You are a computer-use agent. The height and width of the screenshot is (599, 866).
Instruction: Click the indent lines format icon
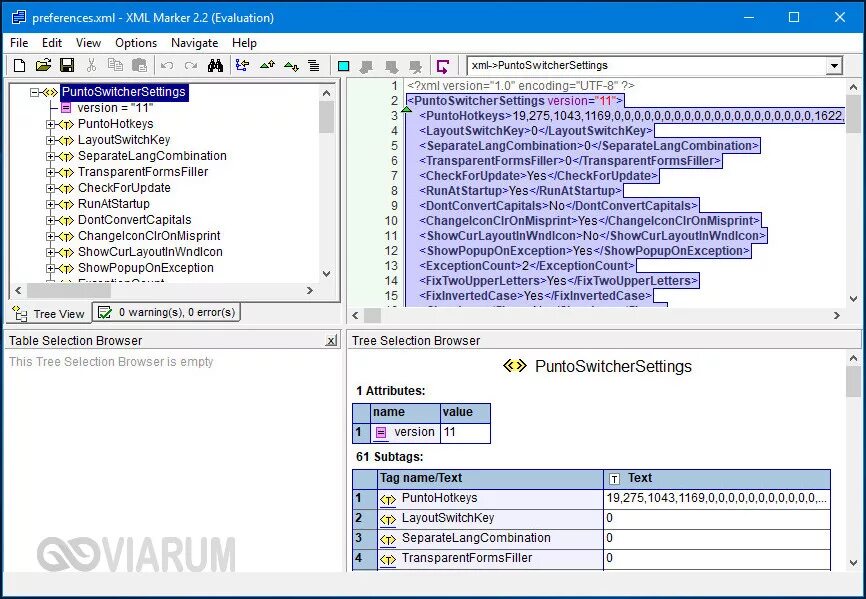pos(314,66)
